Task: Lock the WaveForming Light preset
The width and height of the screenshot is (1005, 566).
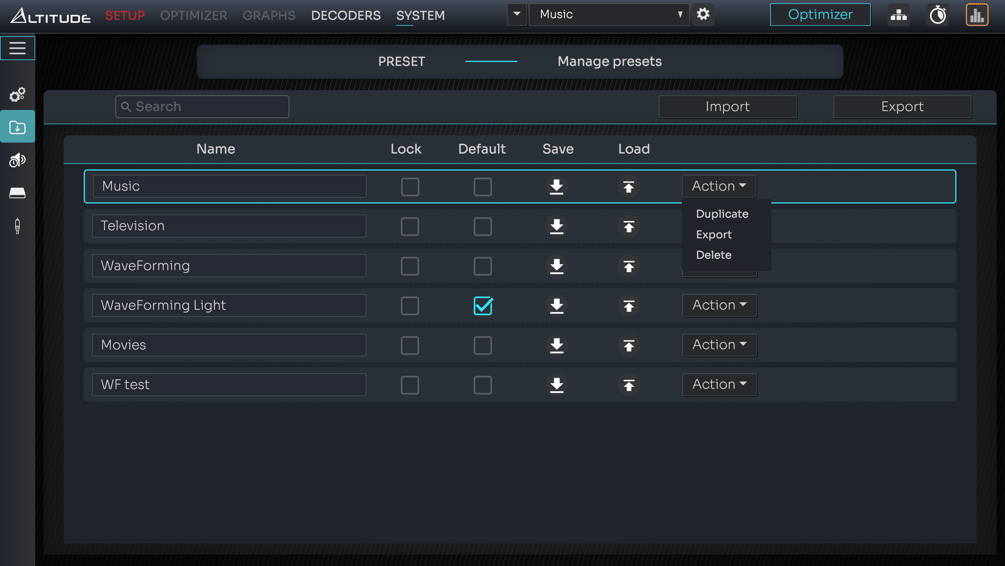Action: point(410,306)
